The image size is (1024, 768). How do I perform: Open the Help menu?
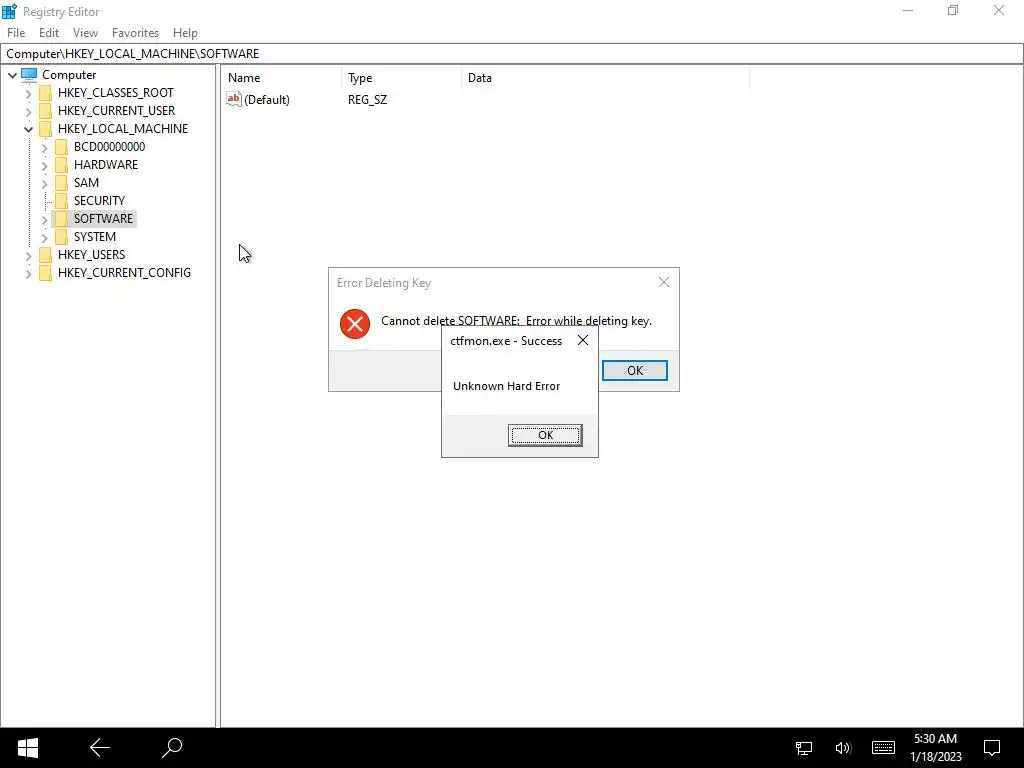185,33
